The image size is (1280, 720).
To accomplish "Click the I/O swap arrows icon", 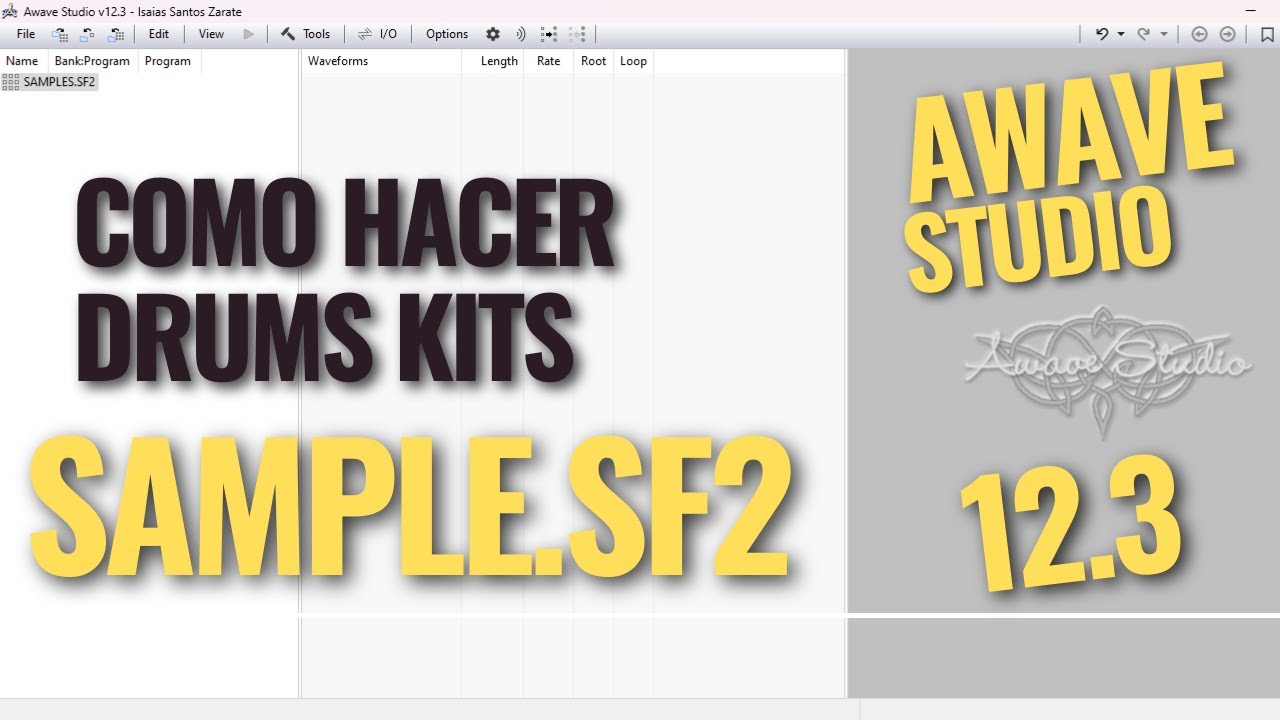I will 365,34.
